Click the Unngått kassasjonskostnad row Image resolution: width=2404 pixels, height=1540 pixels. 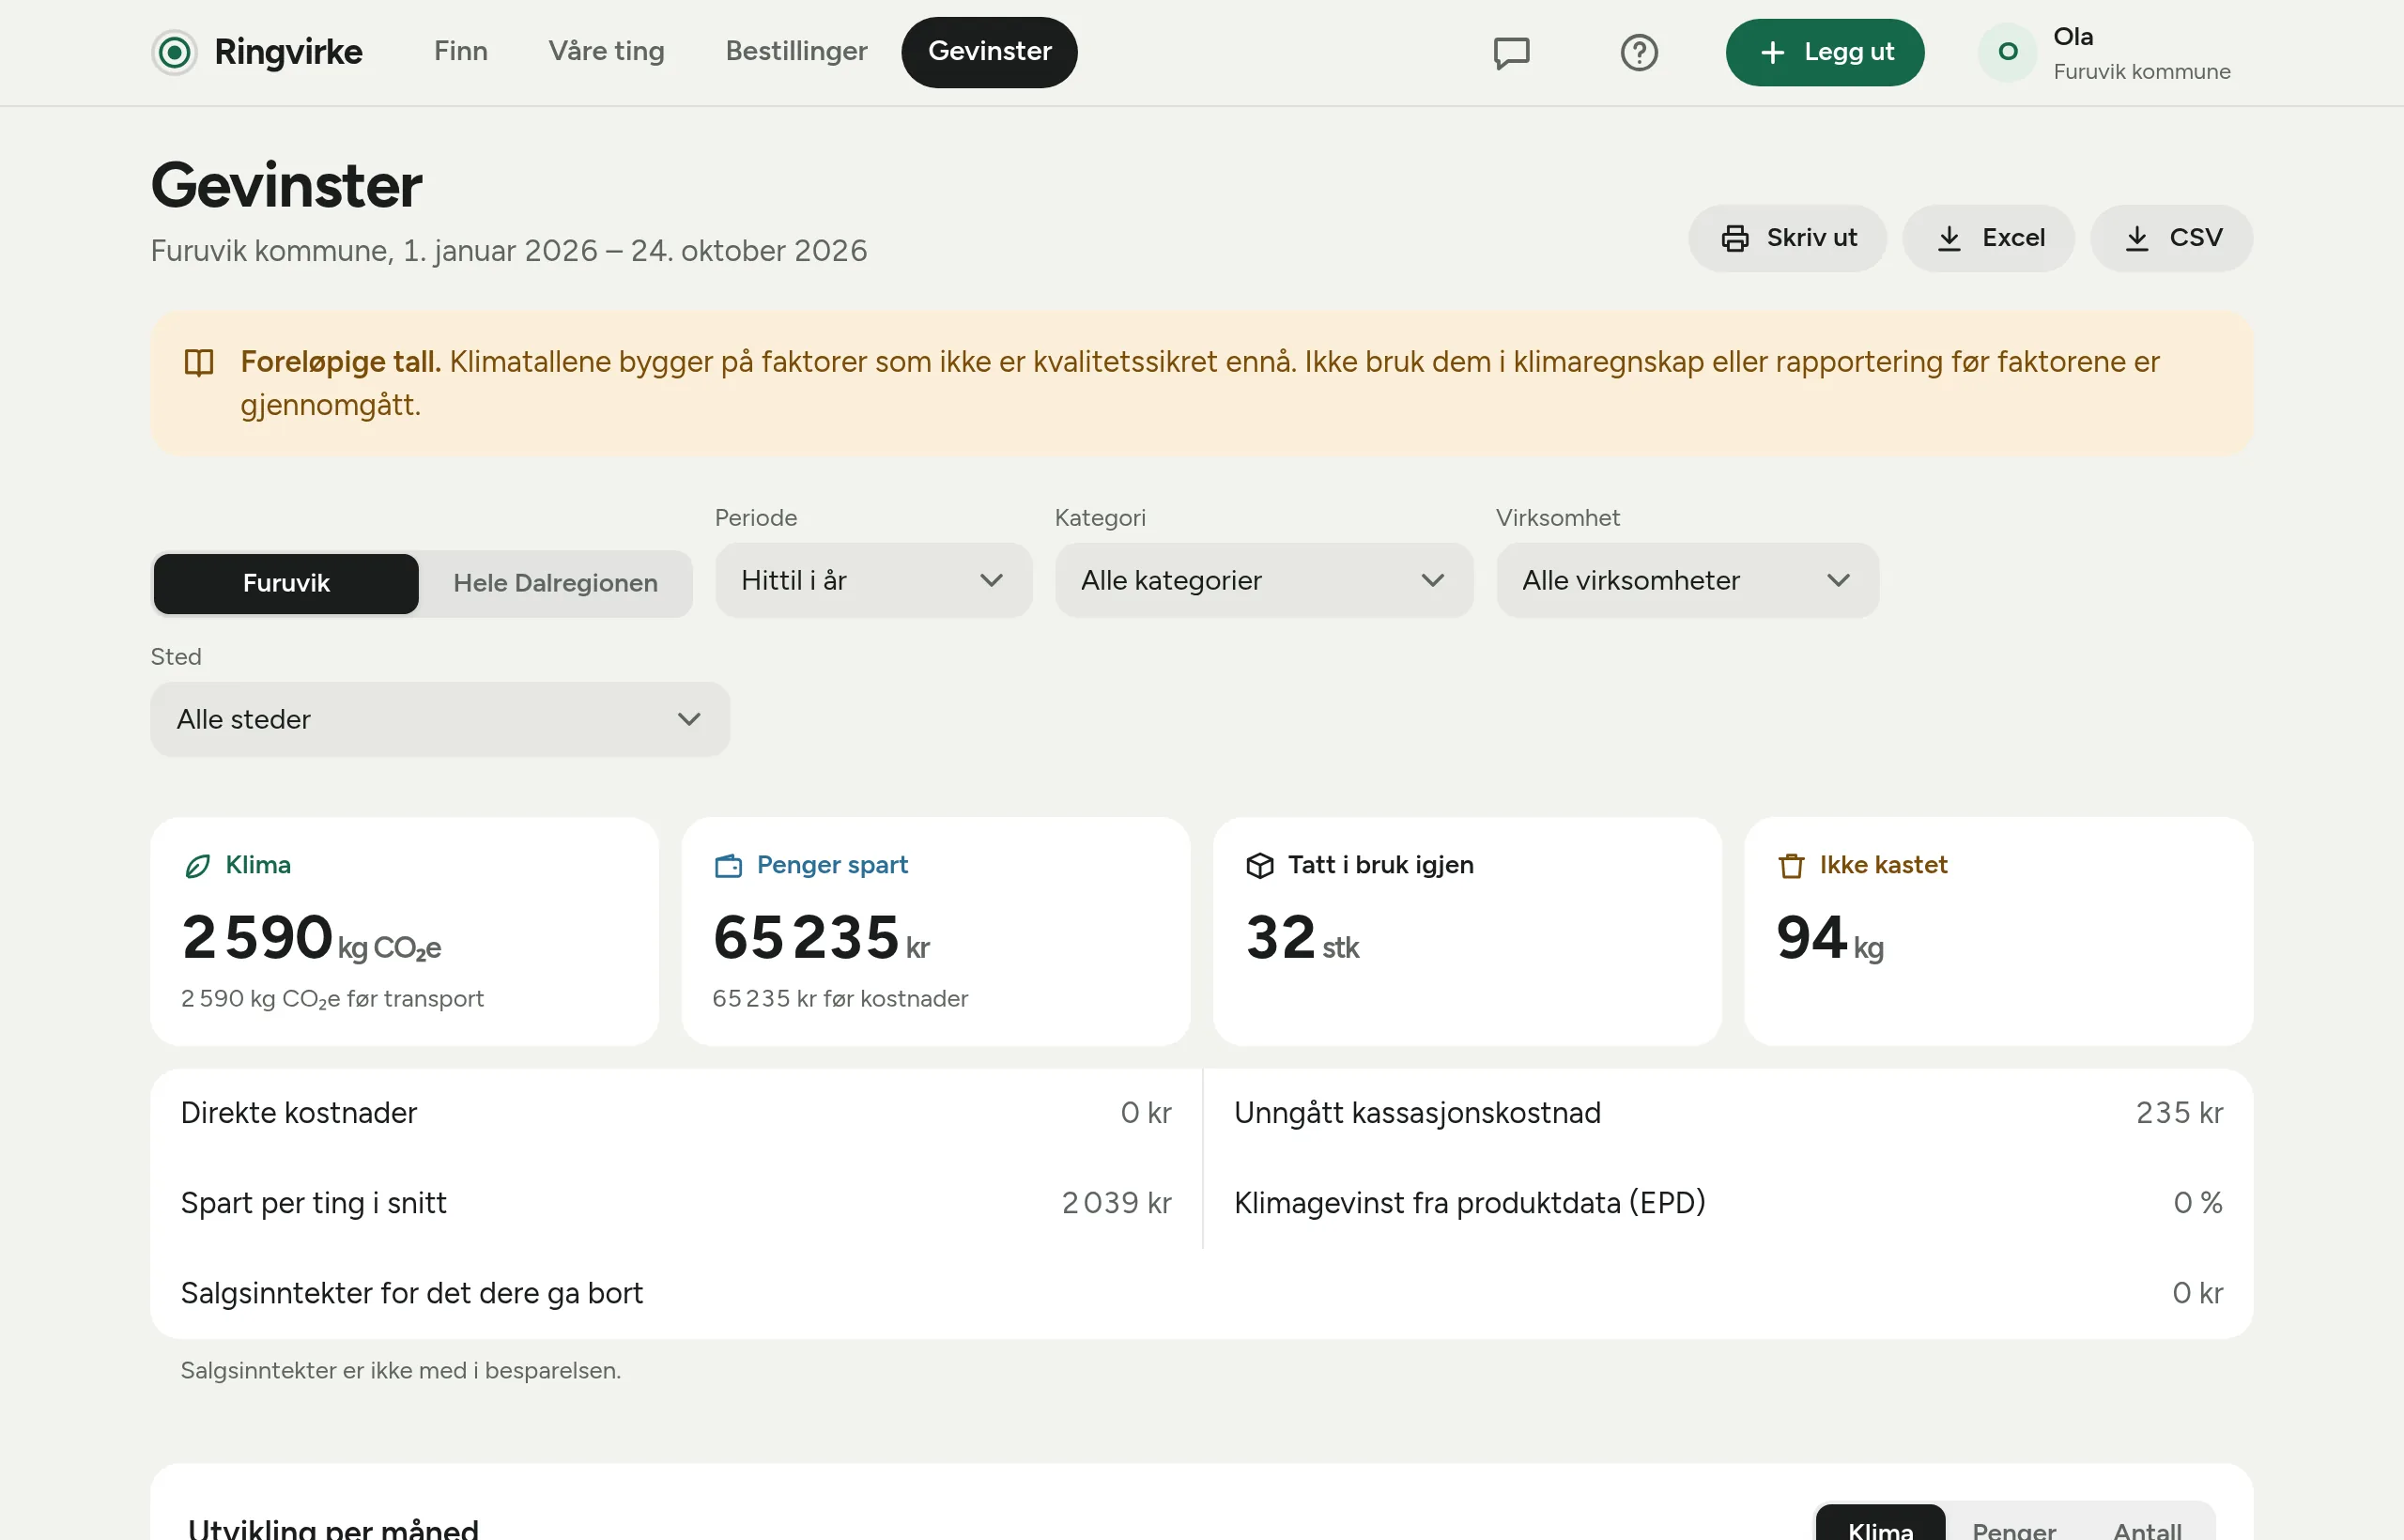pos(1728,1114)
